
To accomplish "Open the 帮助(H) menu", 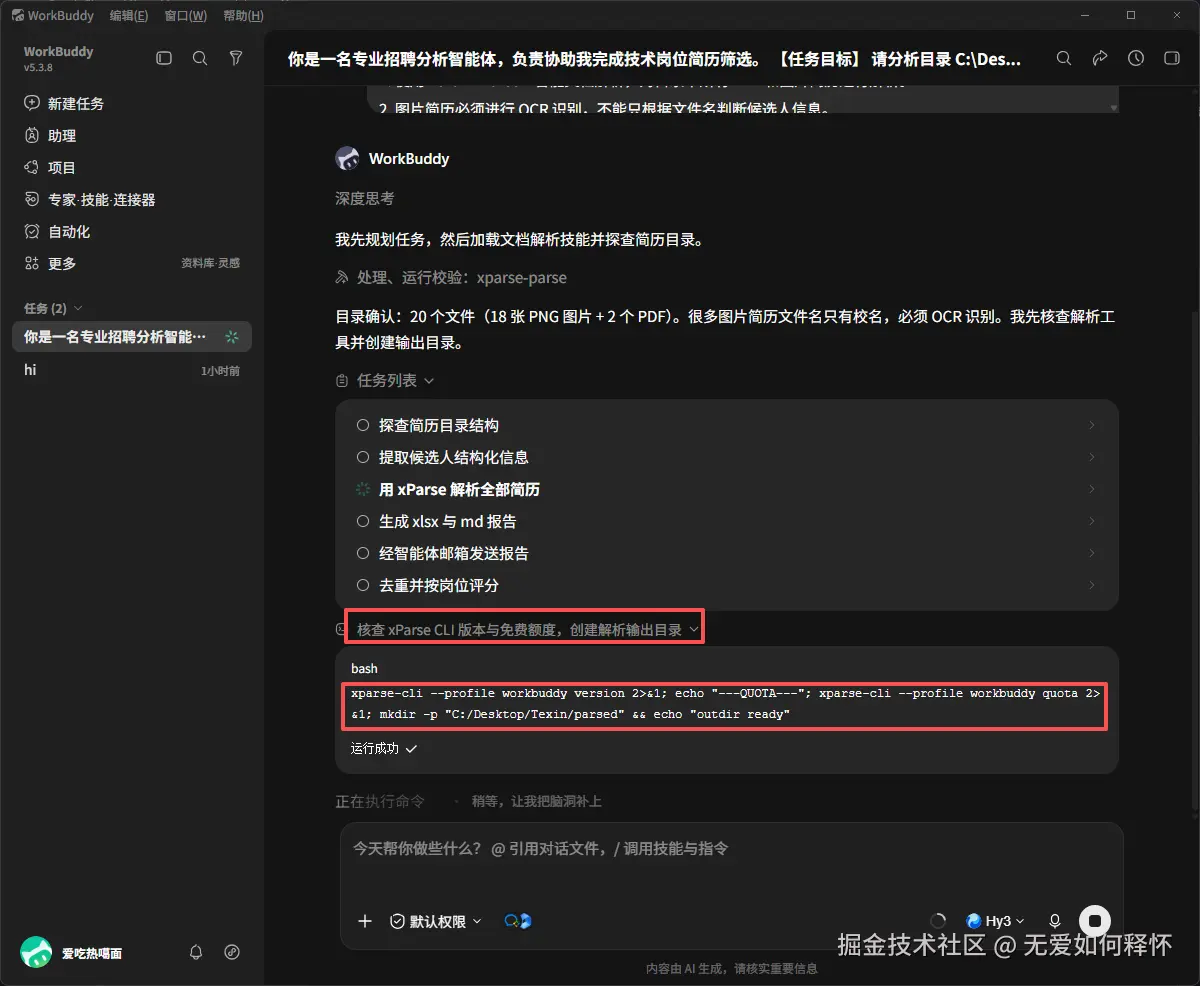I will (x=244, y=15).
